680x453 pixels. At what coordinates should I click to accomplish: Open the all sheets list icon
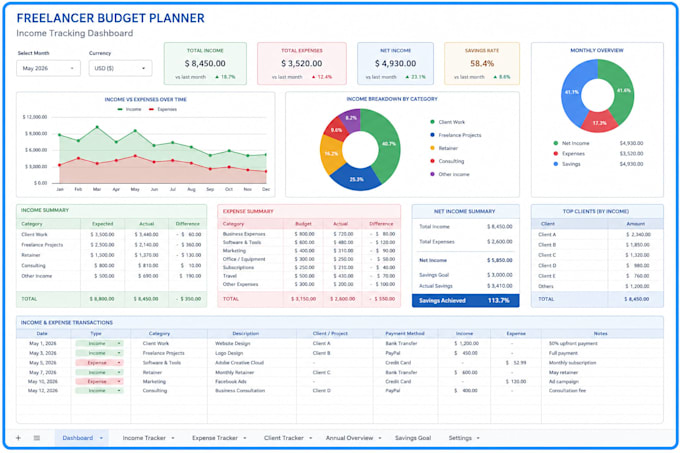[37, 438]
